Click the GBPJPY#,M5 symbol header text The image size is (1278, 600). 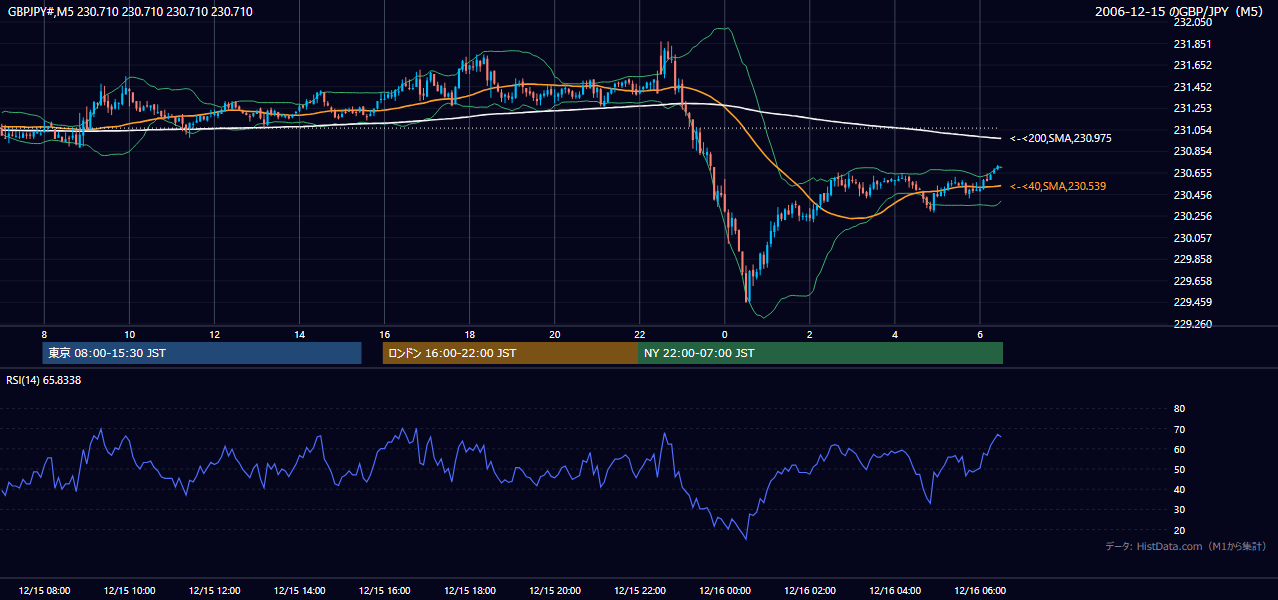point(130,12)
